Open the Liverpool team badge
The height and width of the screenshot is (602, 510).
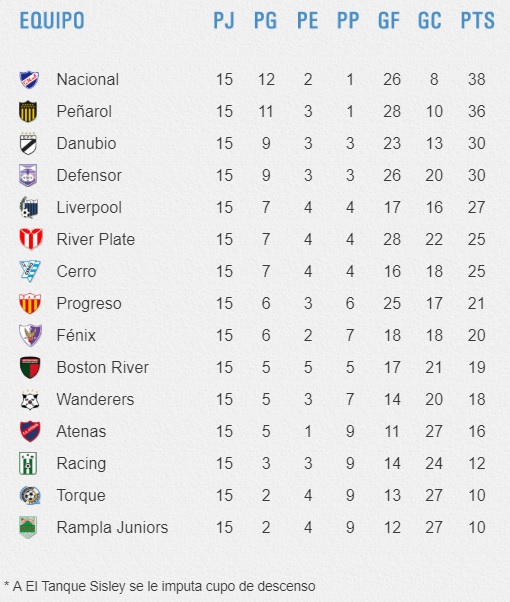tap(29, 207)
